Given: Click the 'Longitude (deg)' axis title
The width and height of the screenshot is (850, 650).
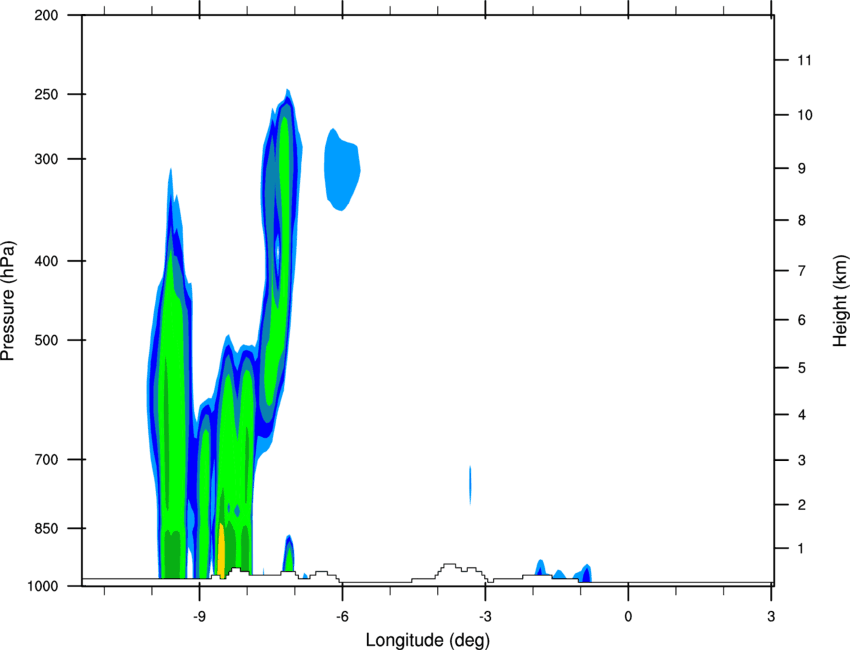Looking at the screenshot, I should point(428,640).
